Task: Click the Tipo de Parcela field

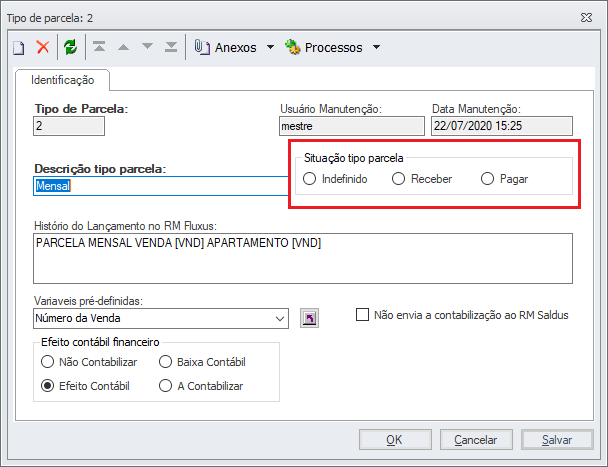Action: 69,126
